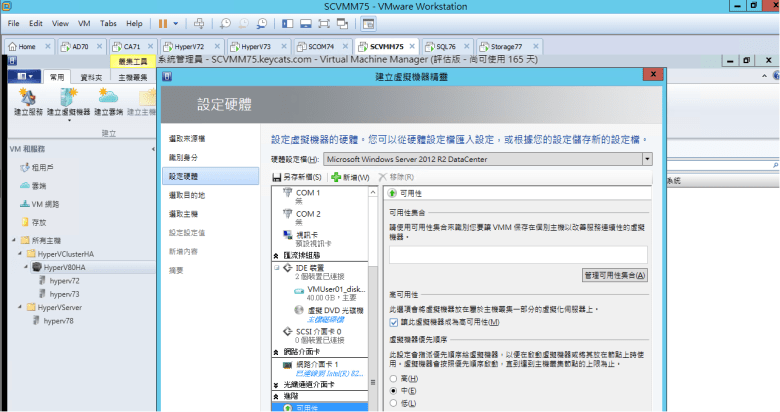The width and height of the screenshot is (780, 412).
Task: Click the 管理可用性集合 button
Action: pyautogui.click(x=614, y=275)
